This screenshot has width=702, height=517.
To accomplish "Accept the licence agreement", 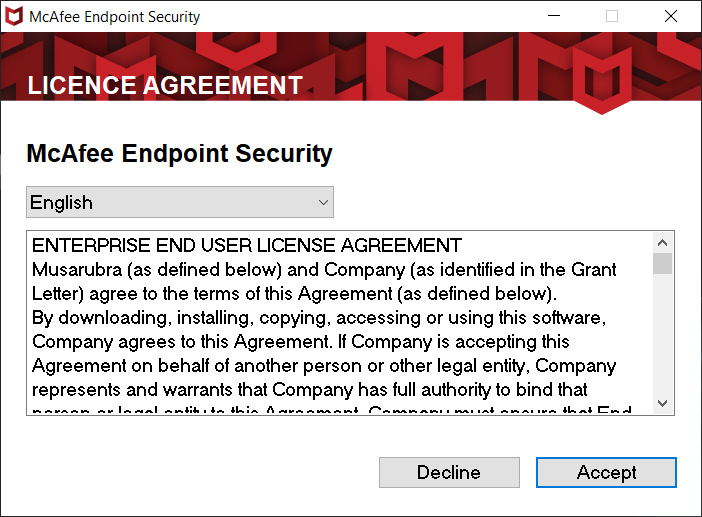I will [x=606, y=472].
